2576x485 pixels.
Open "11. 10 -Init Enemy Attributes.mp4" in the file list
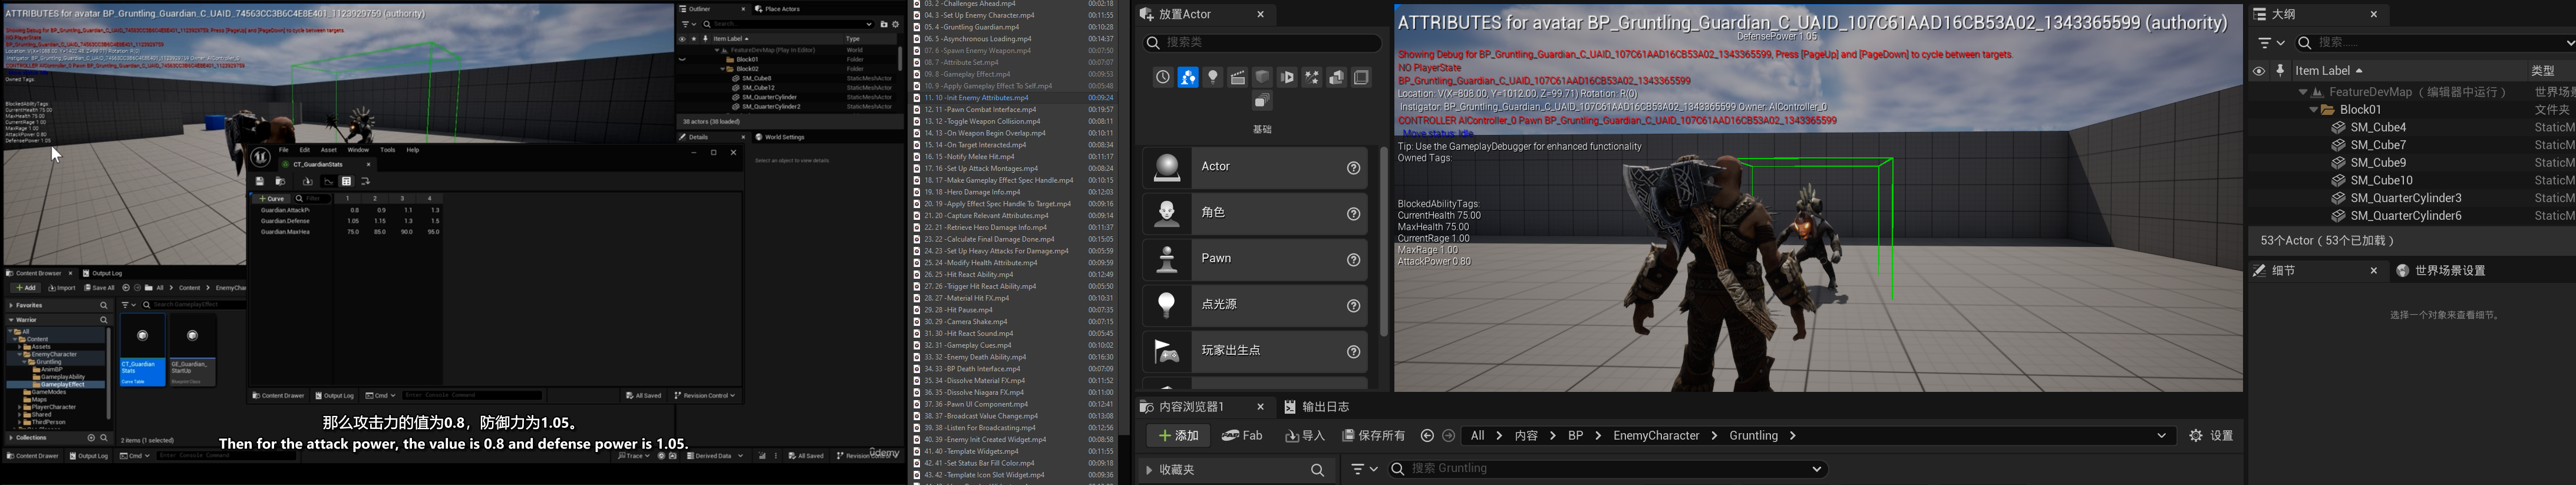[977, 98]
